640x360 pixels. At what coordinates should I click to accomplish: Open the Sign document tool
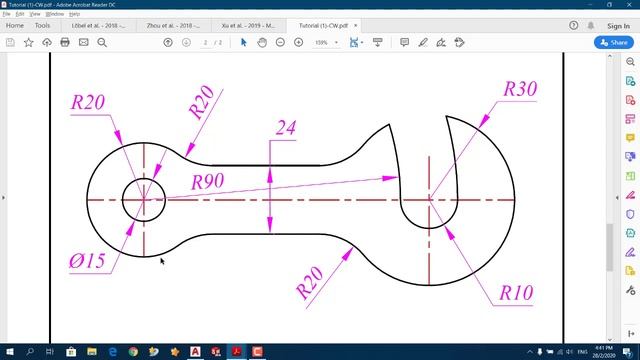pyautogui.click(x=441, y=42)
